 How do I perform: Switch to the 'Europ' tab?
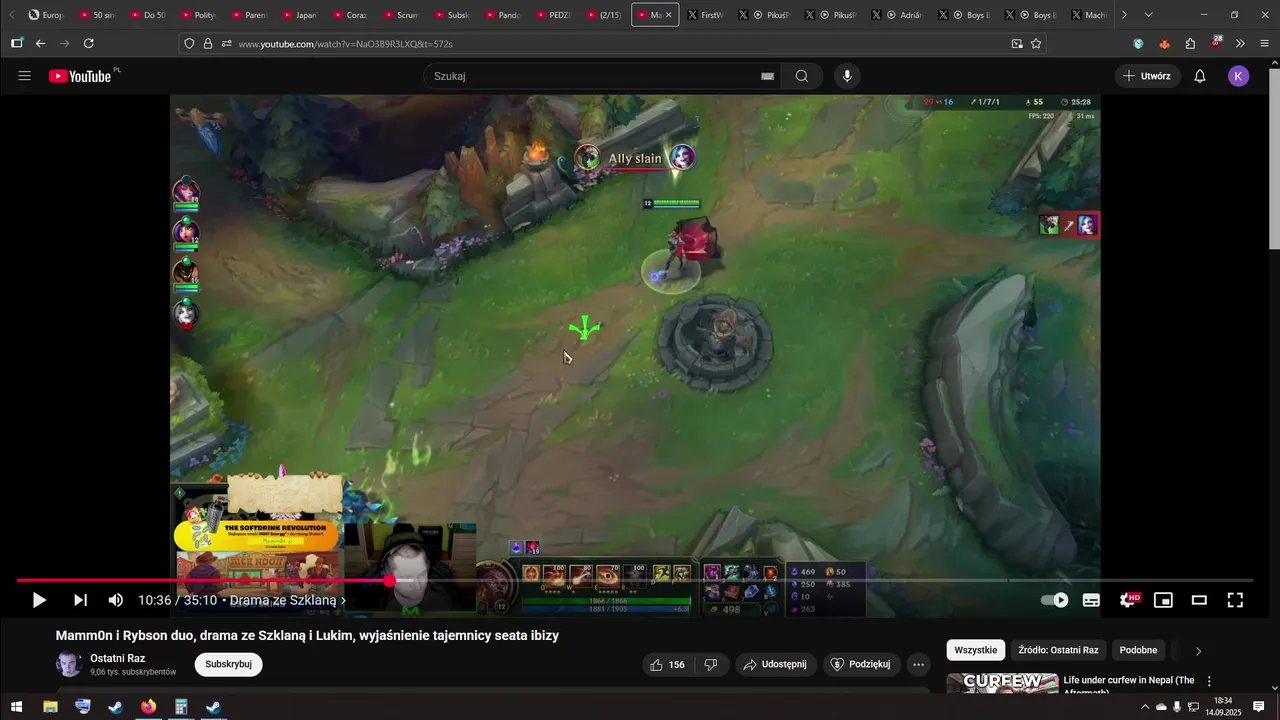point(46,15)
